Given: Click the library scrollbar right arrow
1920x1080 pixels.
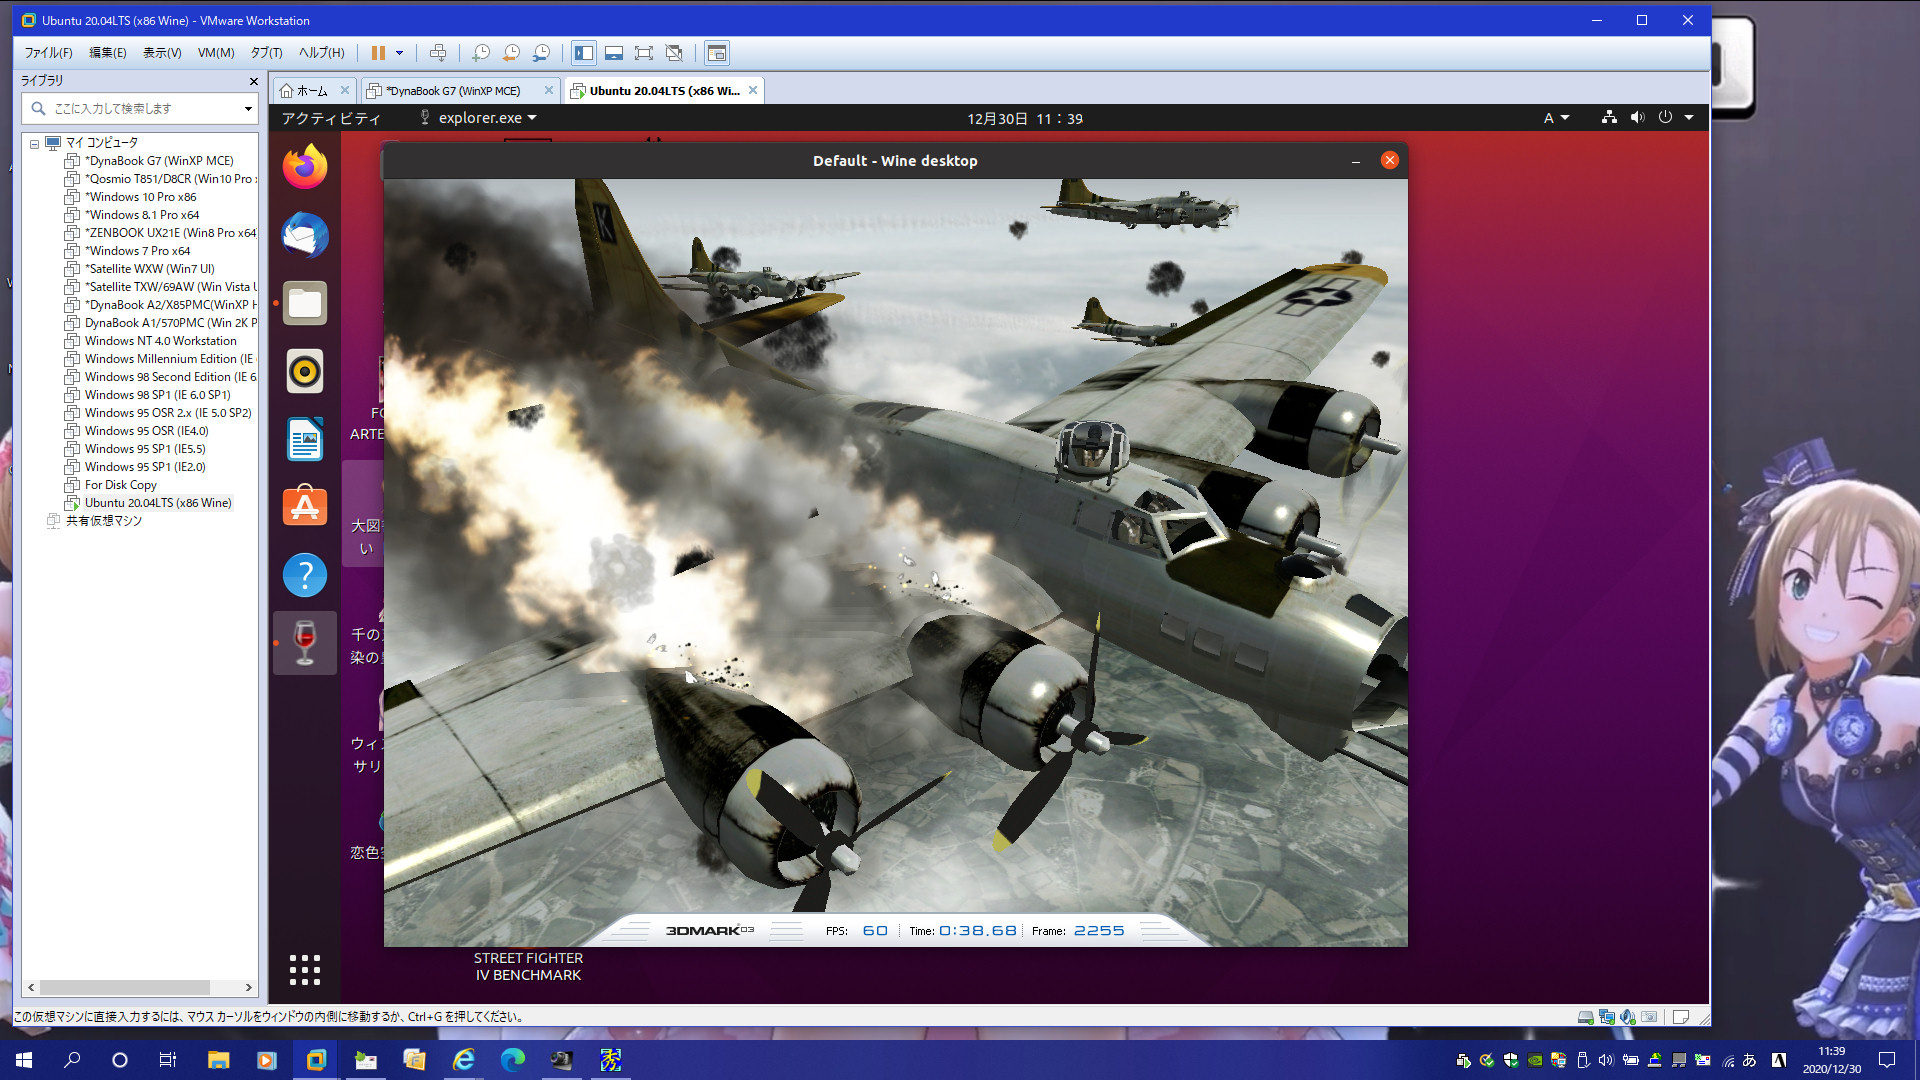Looking at the screenshot, I should 249,987.
